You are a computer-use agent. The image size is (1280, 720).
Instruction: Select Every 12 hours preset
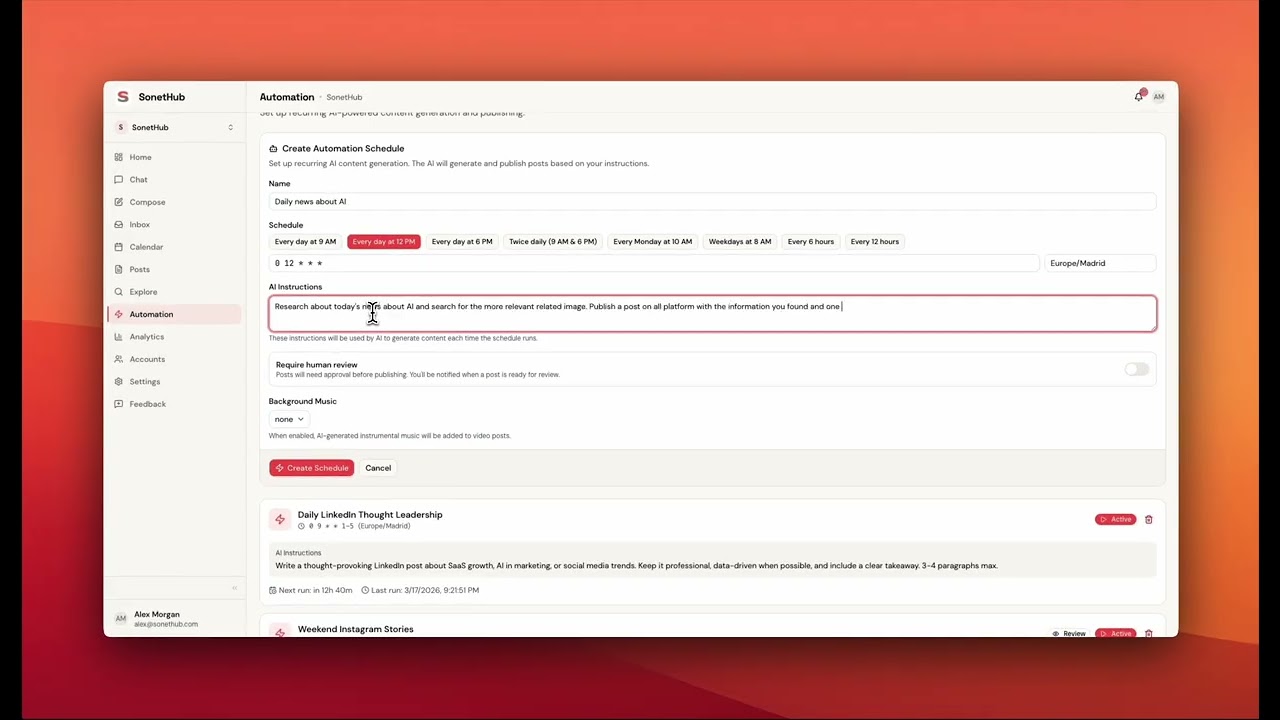coord(875,241)
